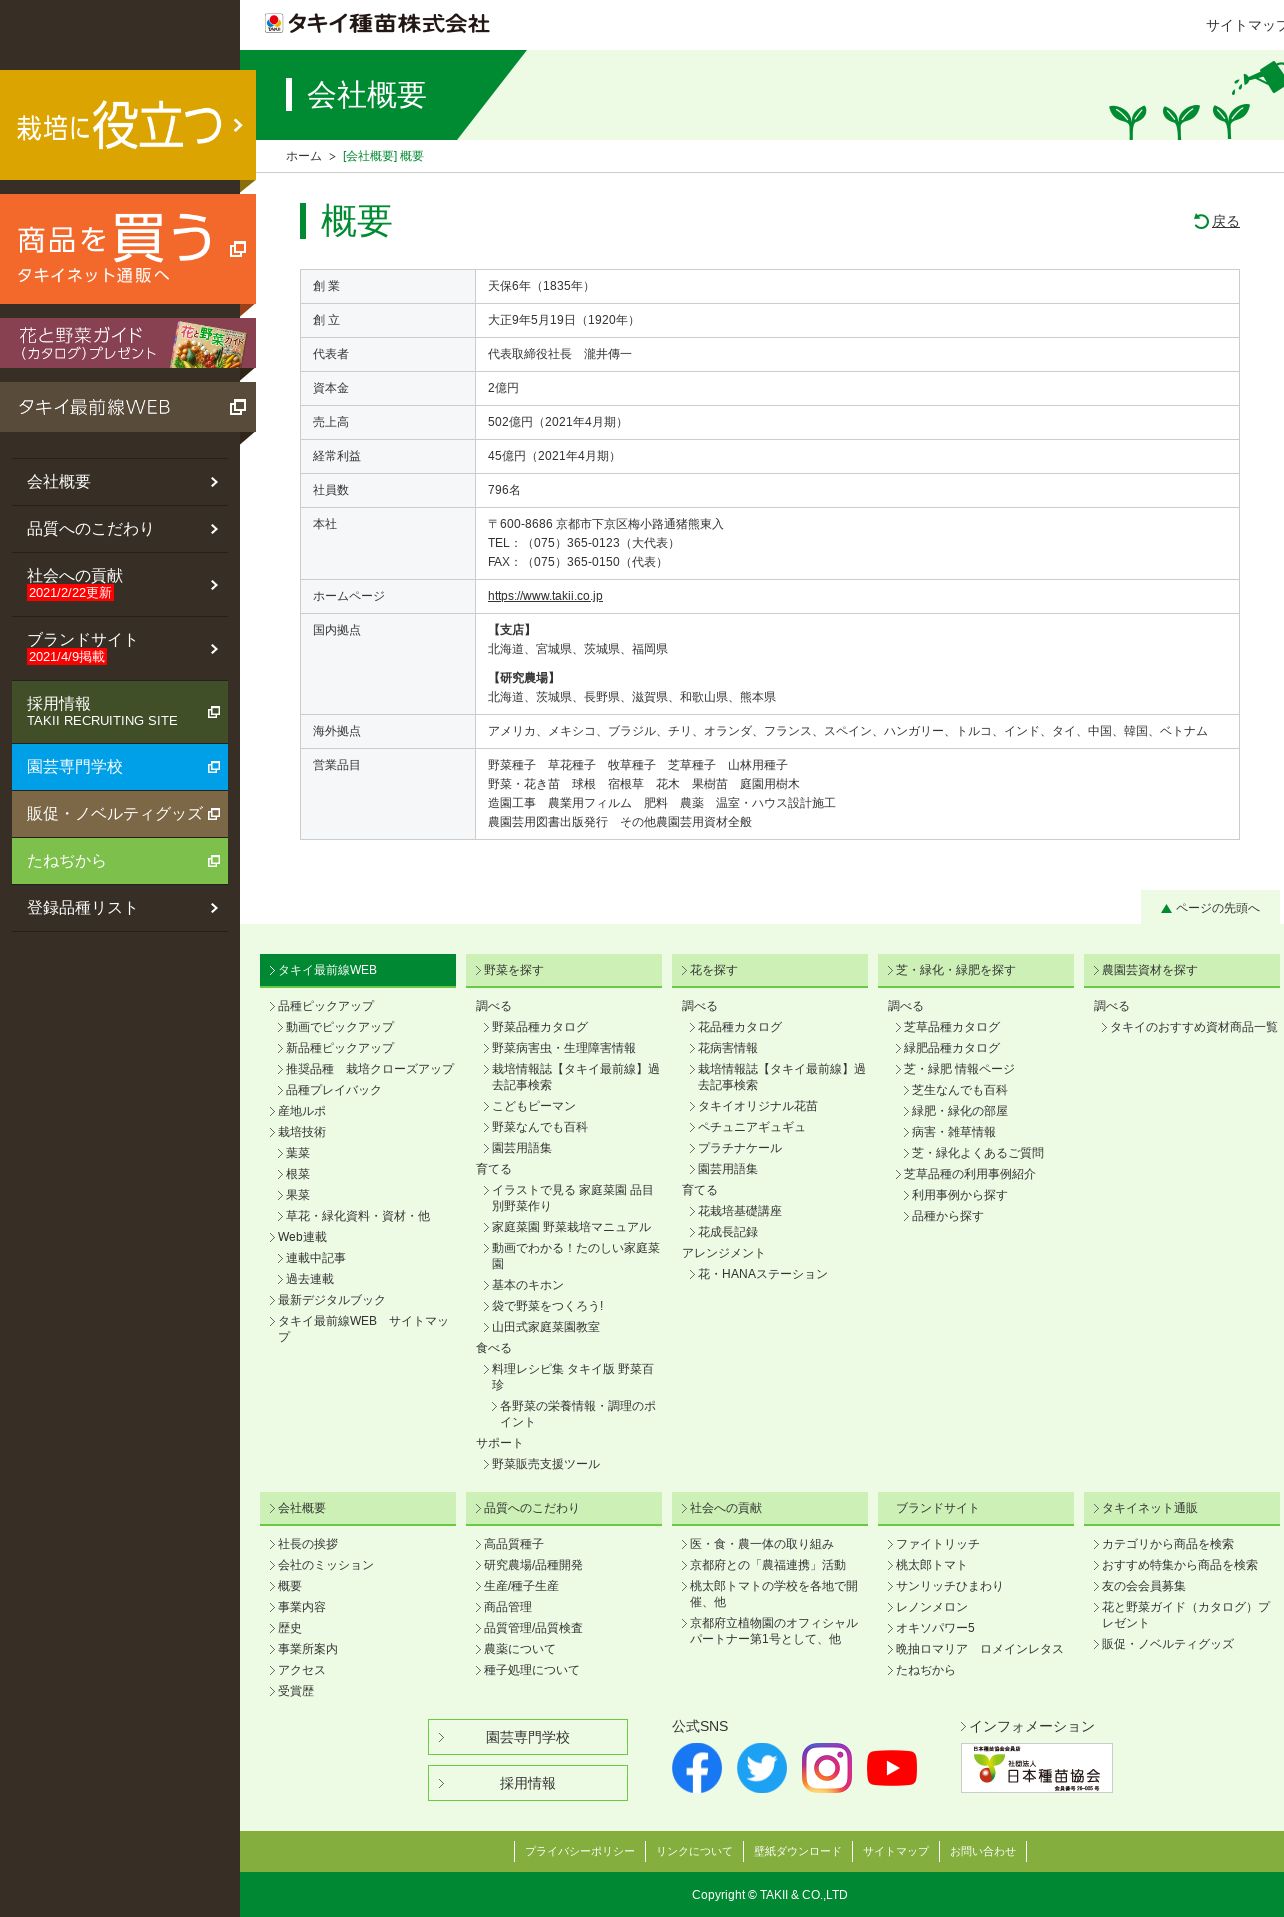Open 花品種カタログ link

coord(740,1027)
